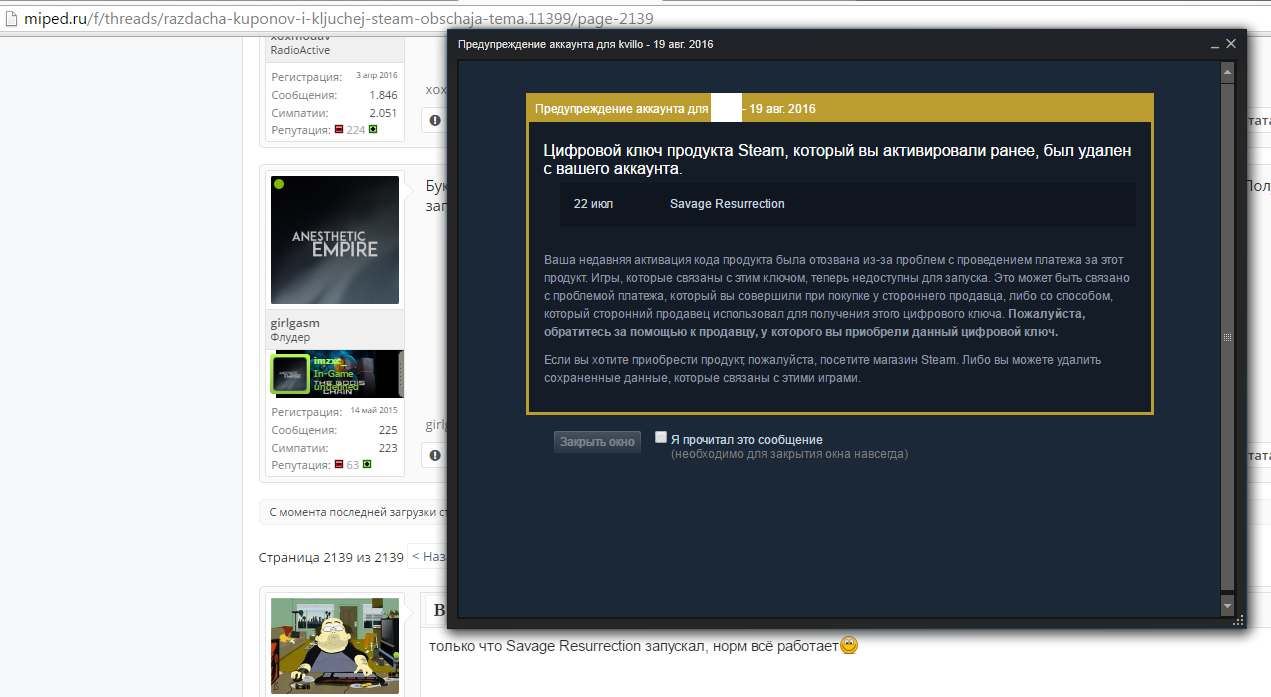Click 'Сообщения: 225' message count of girlgasm

coord(335,430)
